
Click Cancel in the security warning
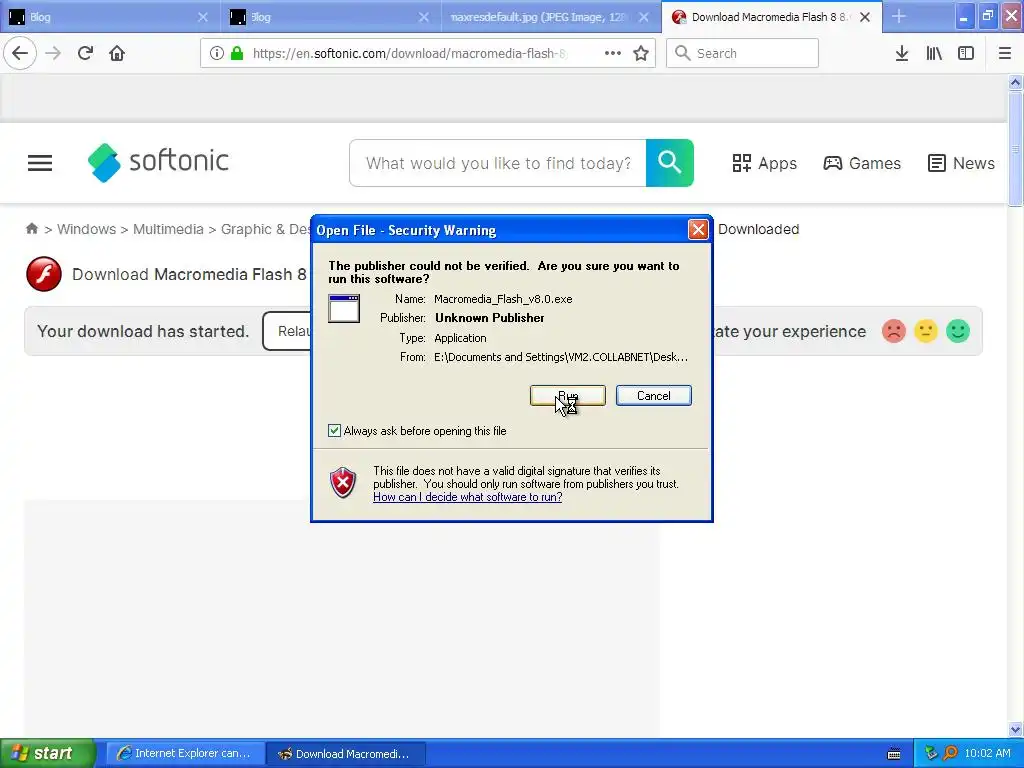(x=654, y=395)
